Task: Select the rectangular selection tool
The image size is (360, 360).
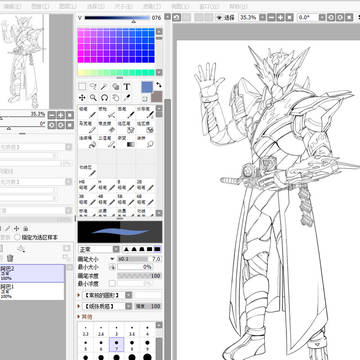Action: [82, 87]
